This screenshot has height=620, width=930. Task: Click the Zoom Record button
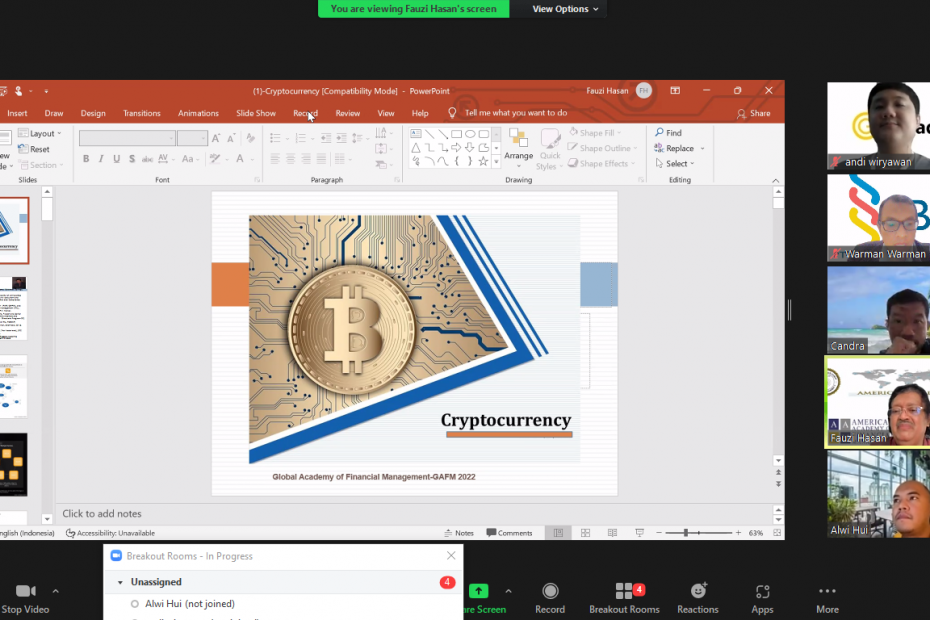point(550,591)
